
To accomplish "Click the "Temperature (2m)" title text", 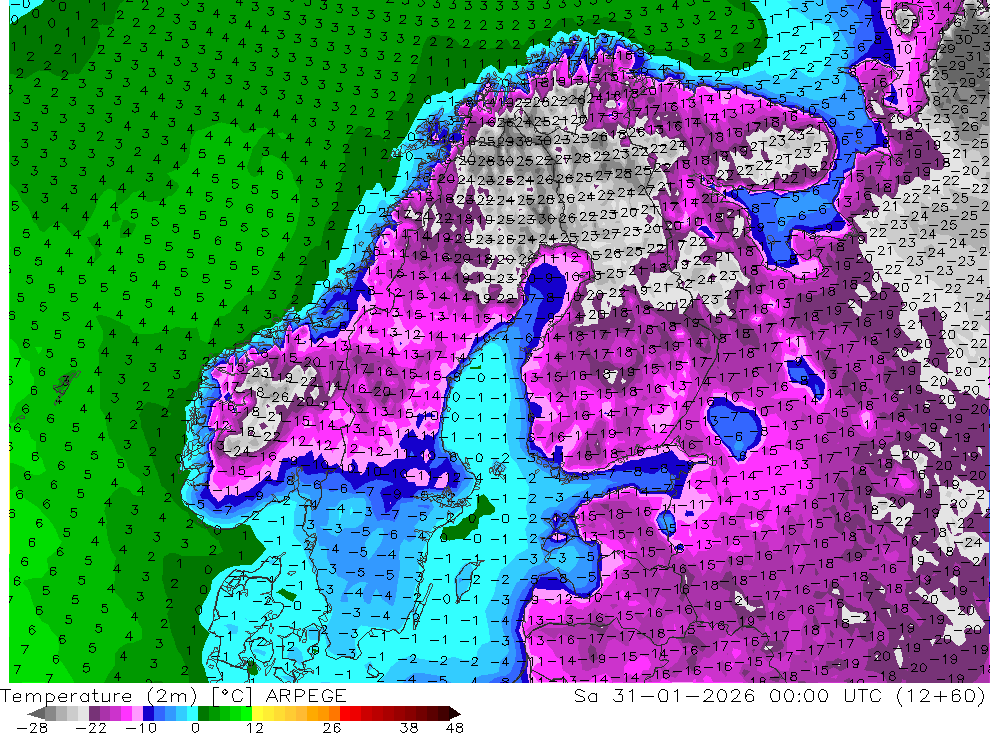I will point(98,696).
